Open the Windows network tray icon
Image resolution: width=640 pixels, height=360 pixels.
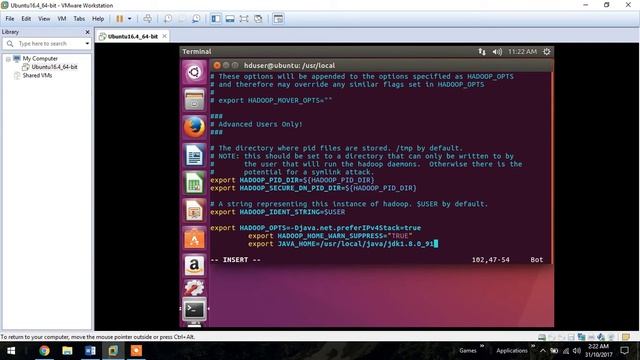566,351
